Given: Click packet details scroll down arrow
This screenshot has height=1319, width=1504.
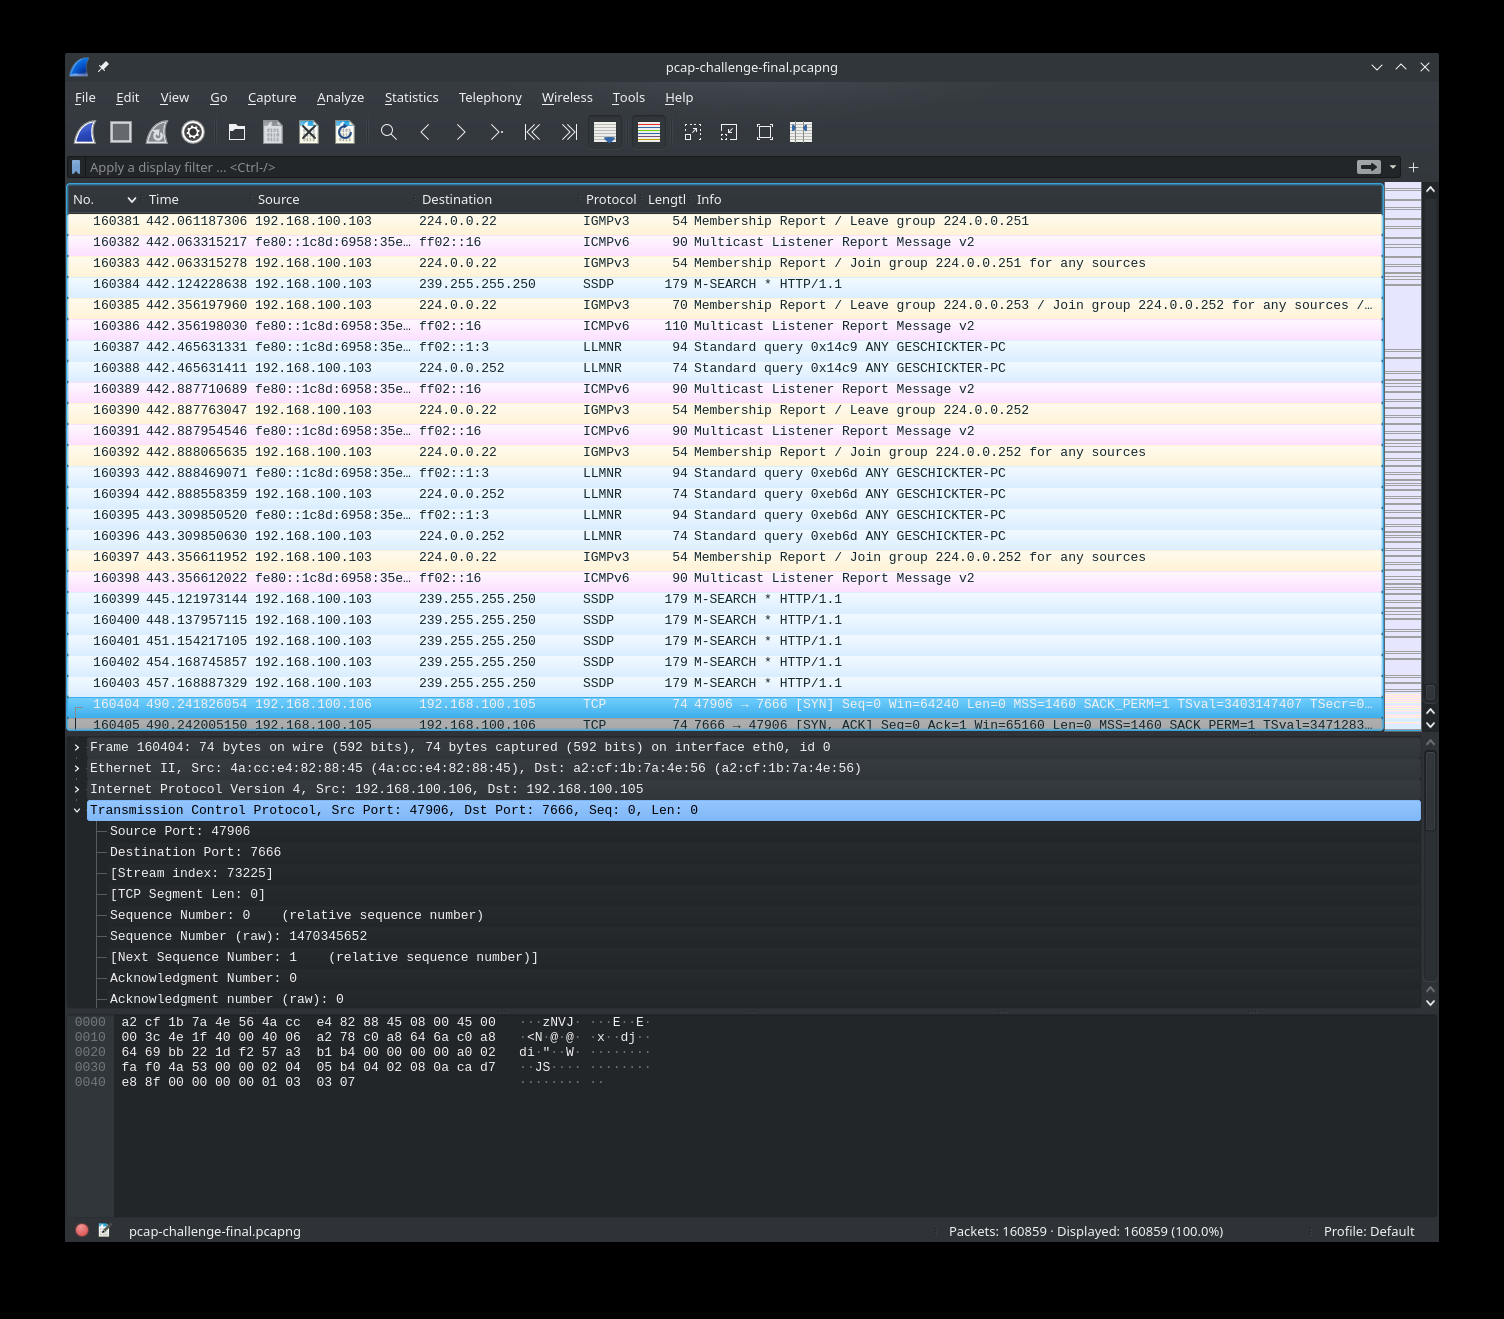Looking at the screenshot, I should point(1430,1002).
